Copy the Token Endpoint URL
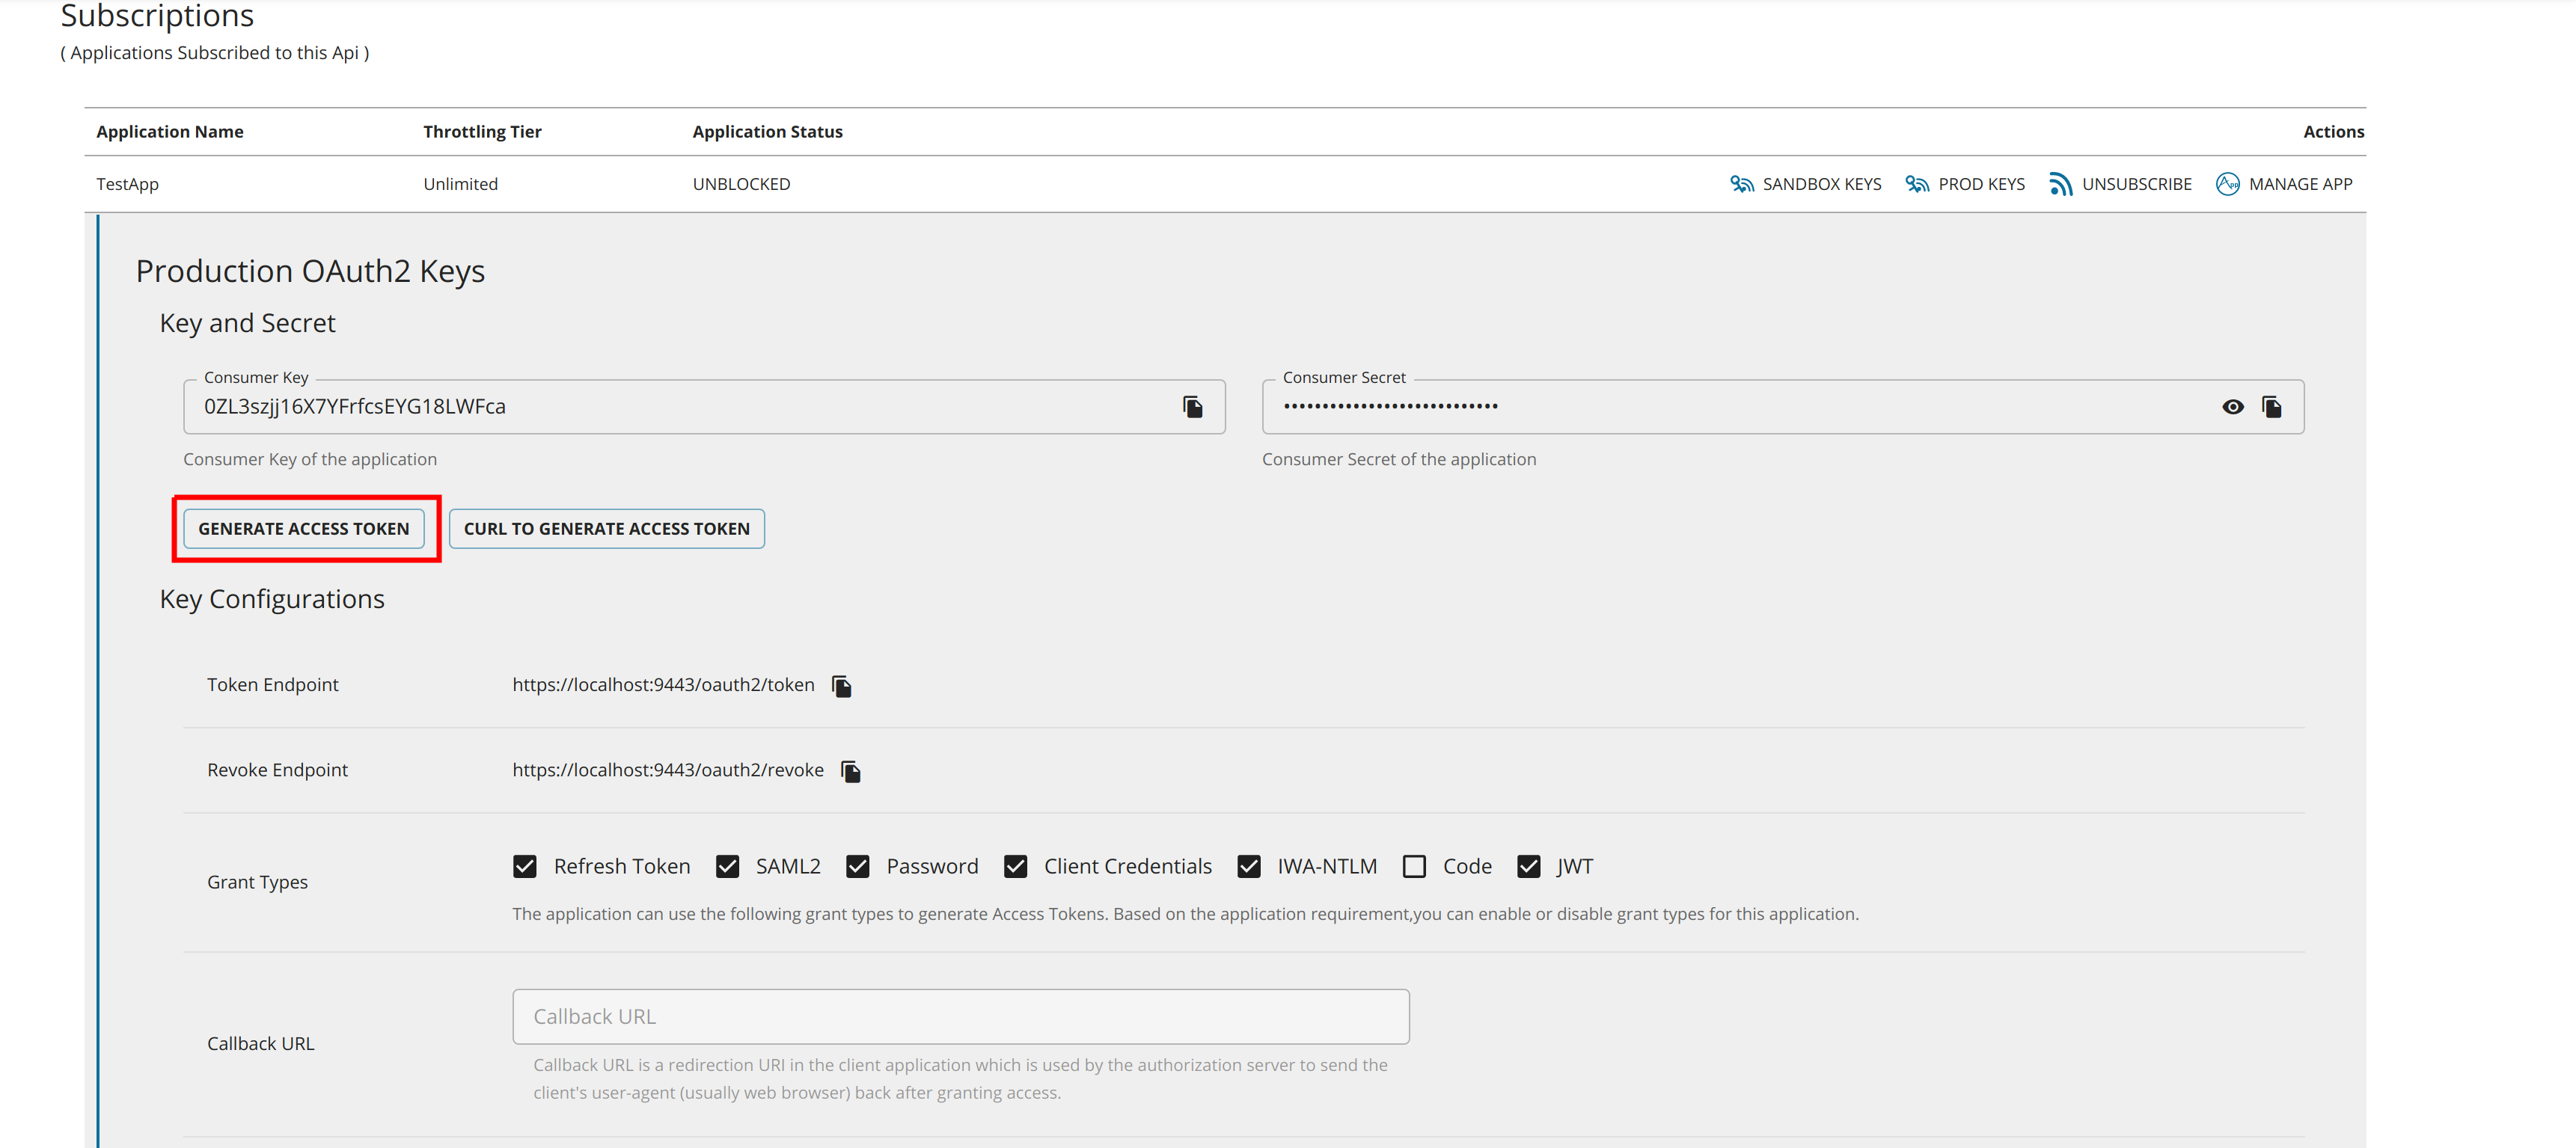This screenshot has height=1148, width=2576. (x=841, y=686)
